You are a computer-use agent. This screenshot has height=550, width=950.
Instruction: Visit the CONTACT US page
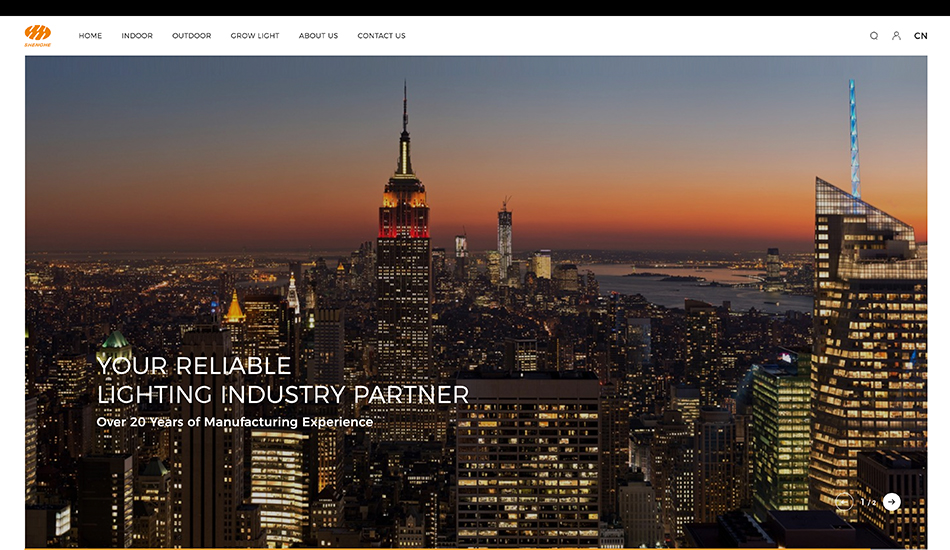[381, 36]
